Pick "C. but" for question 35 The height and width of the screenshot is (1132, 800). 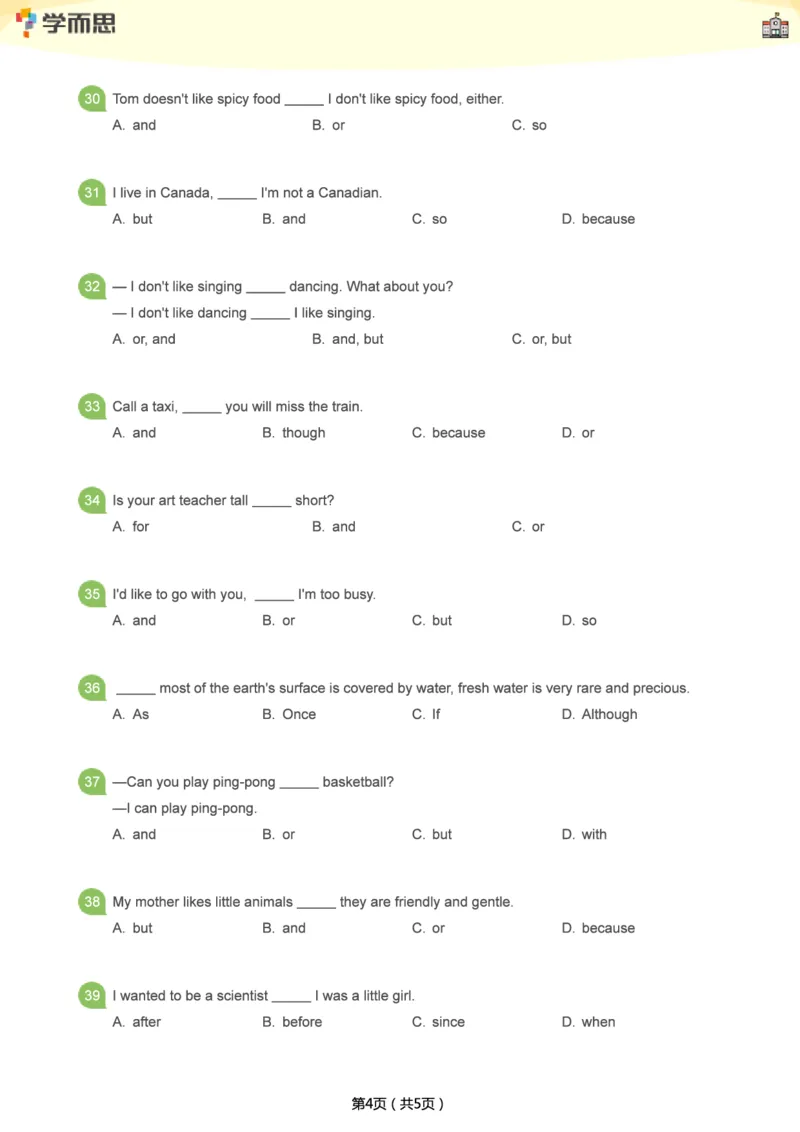pos(432,621)
